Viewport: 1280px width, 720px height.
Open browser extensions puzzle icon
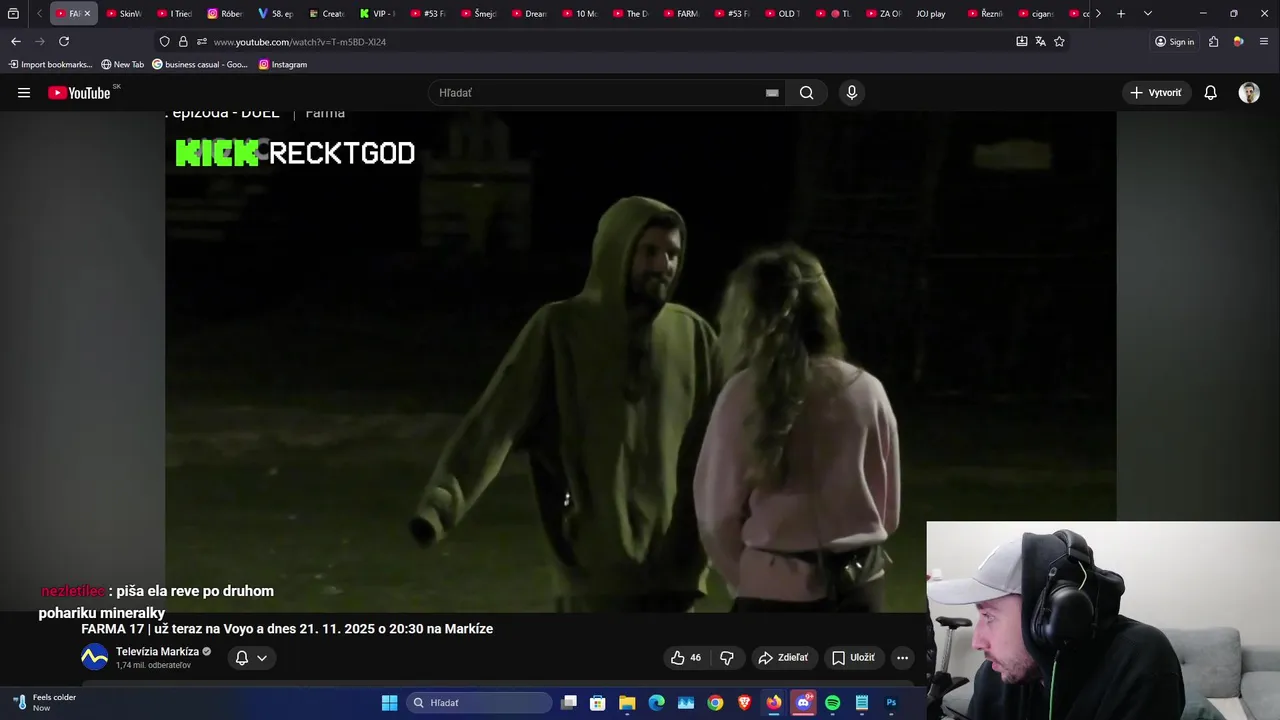click(1213, 42)
